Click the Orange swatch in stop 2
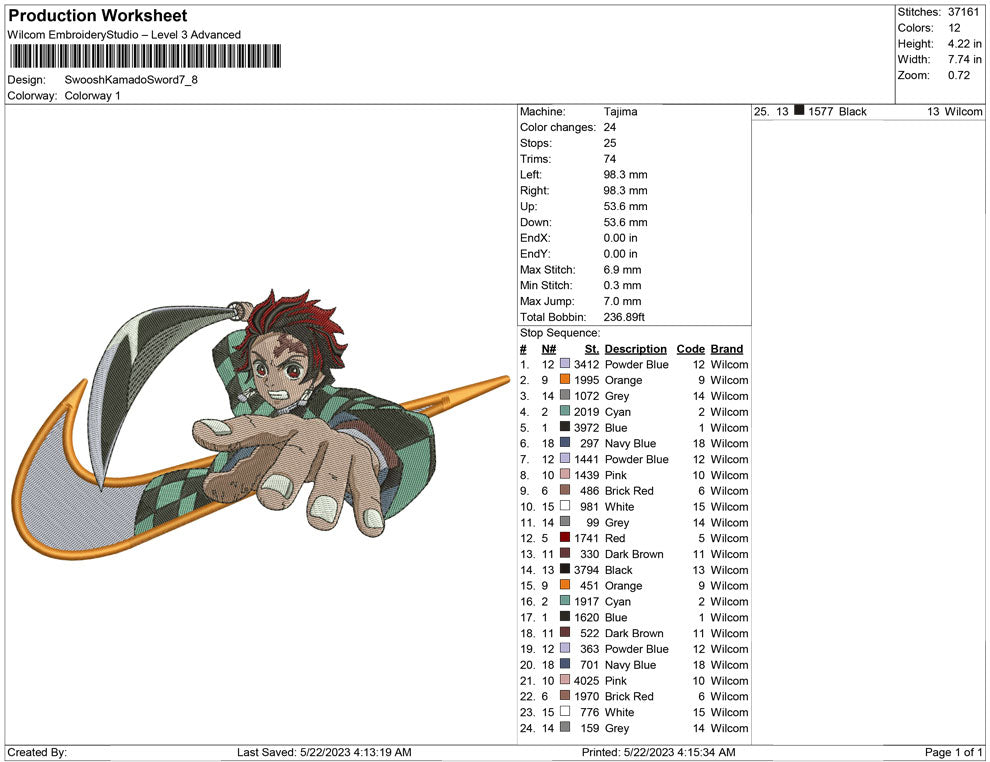 pyautogui.click(x=565, y=379)
